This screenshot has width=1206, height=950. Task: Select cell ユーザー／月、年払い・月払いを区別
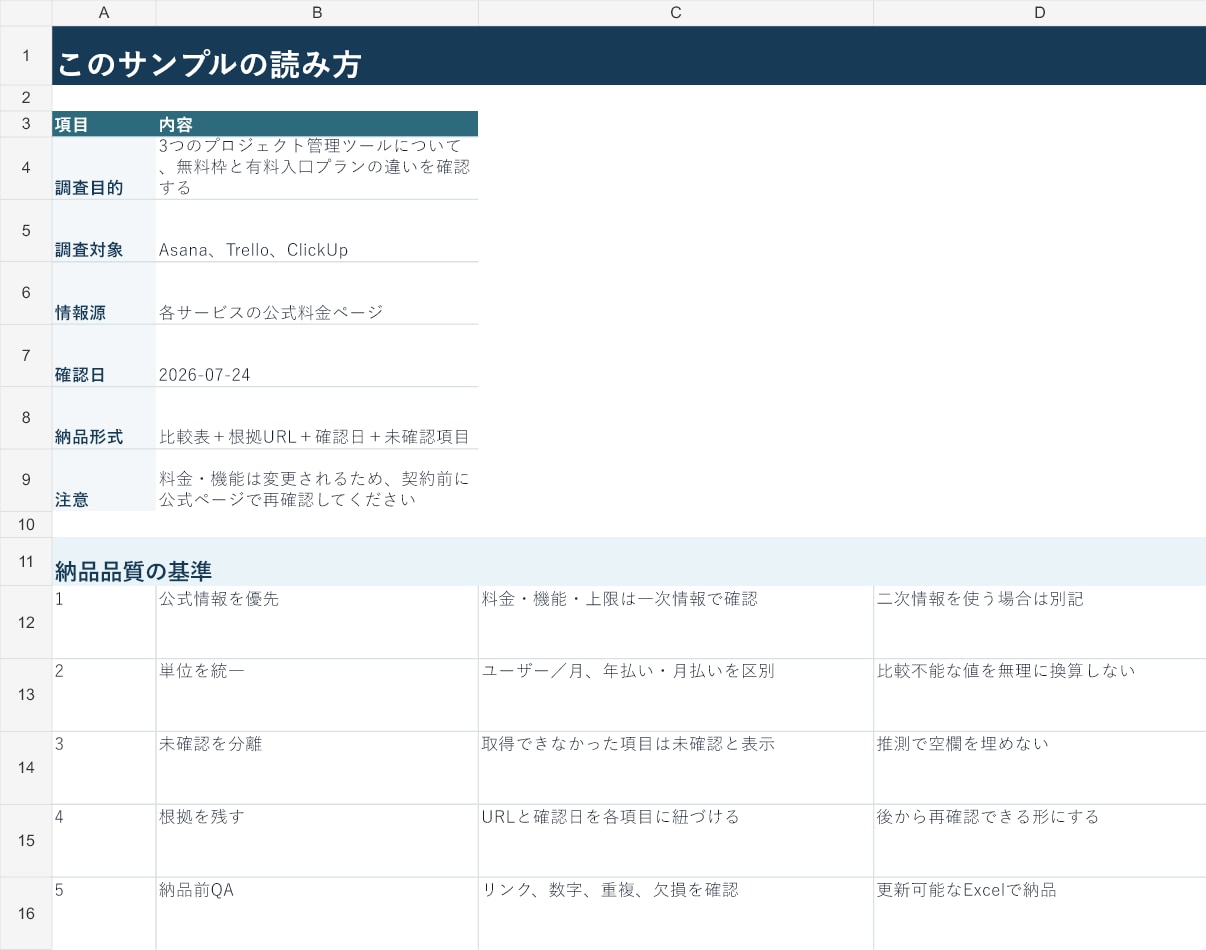pyautogui.click(x=676, y=694)
